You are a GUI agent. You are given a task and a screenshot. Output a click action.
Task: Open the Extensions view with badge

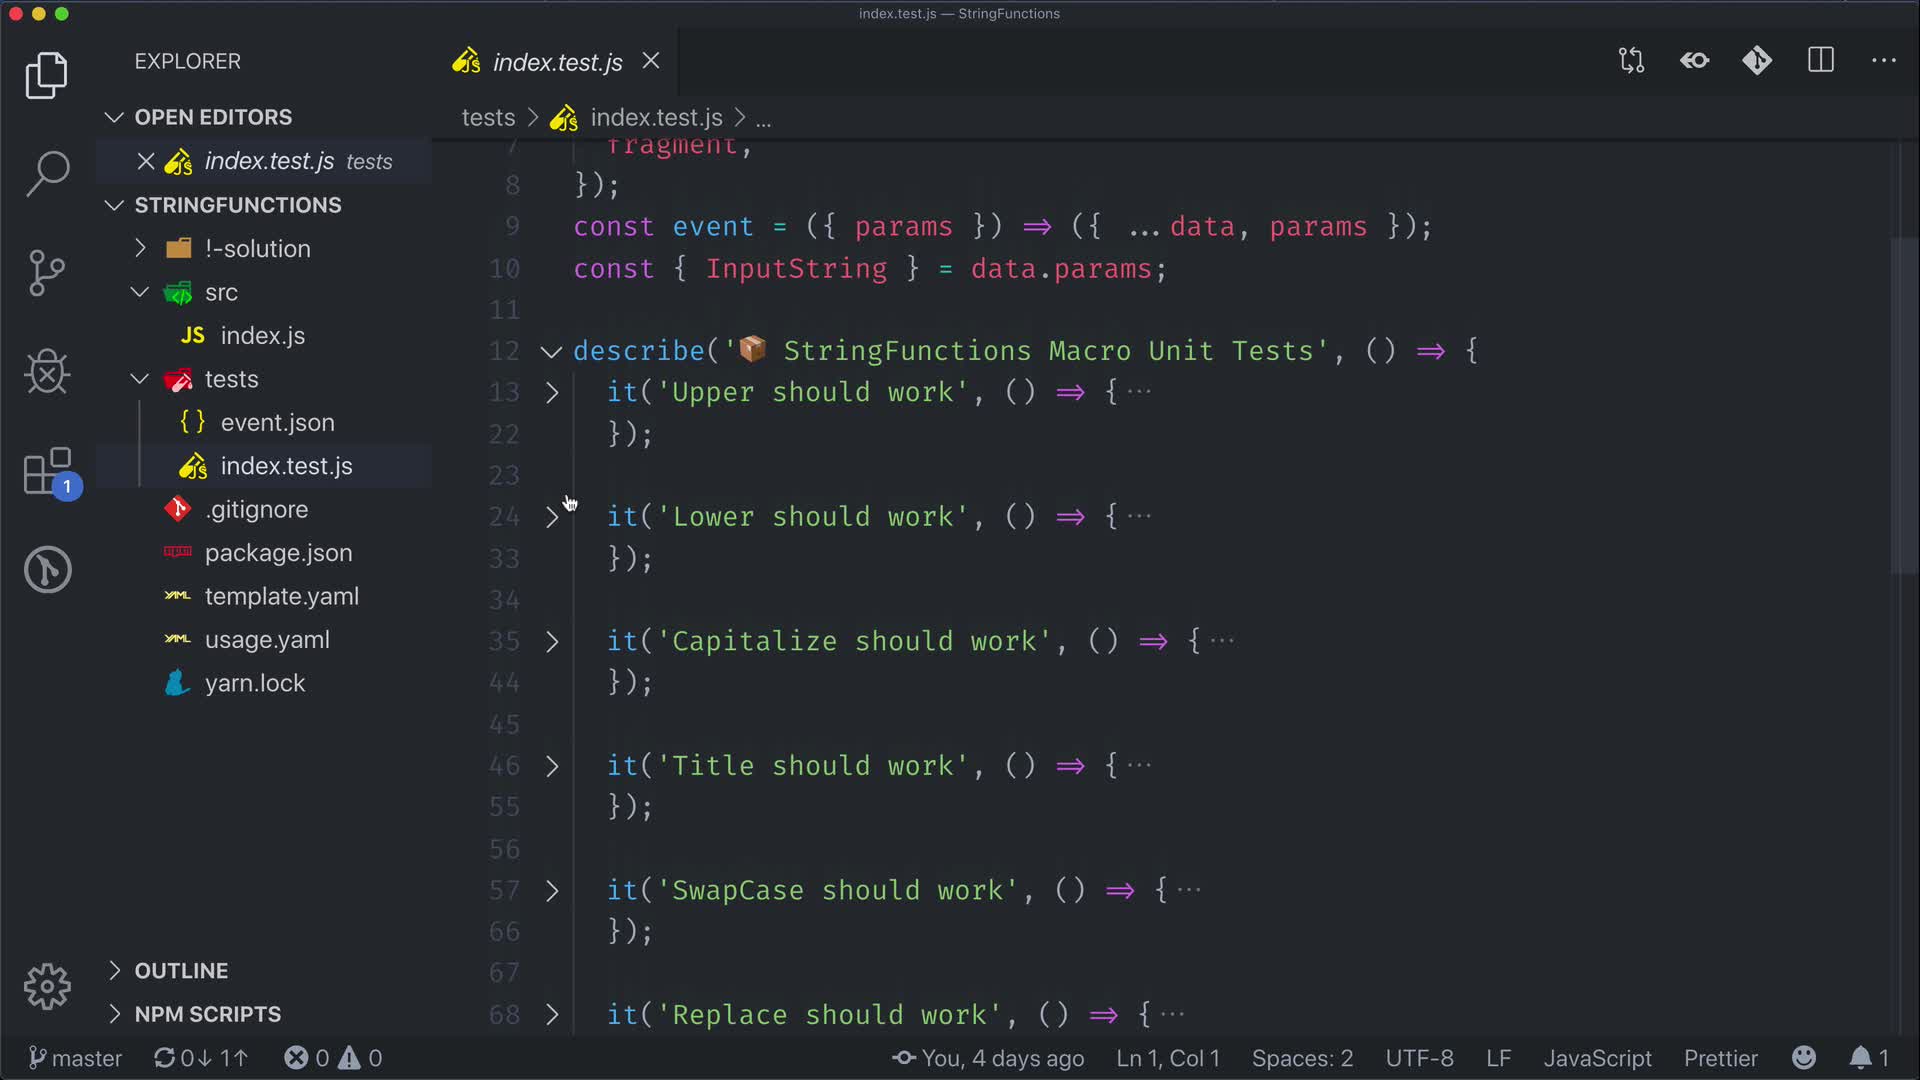click(47, 471)
